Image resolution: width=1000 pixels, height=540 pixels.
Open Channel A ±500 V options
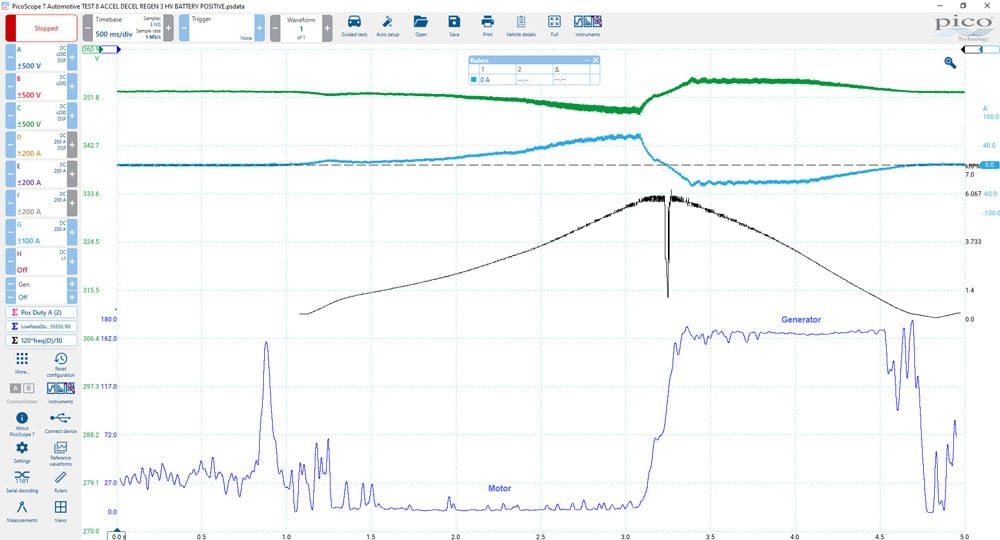click(41, 57)
